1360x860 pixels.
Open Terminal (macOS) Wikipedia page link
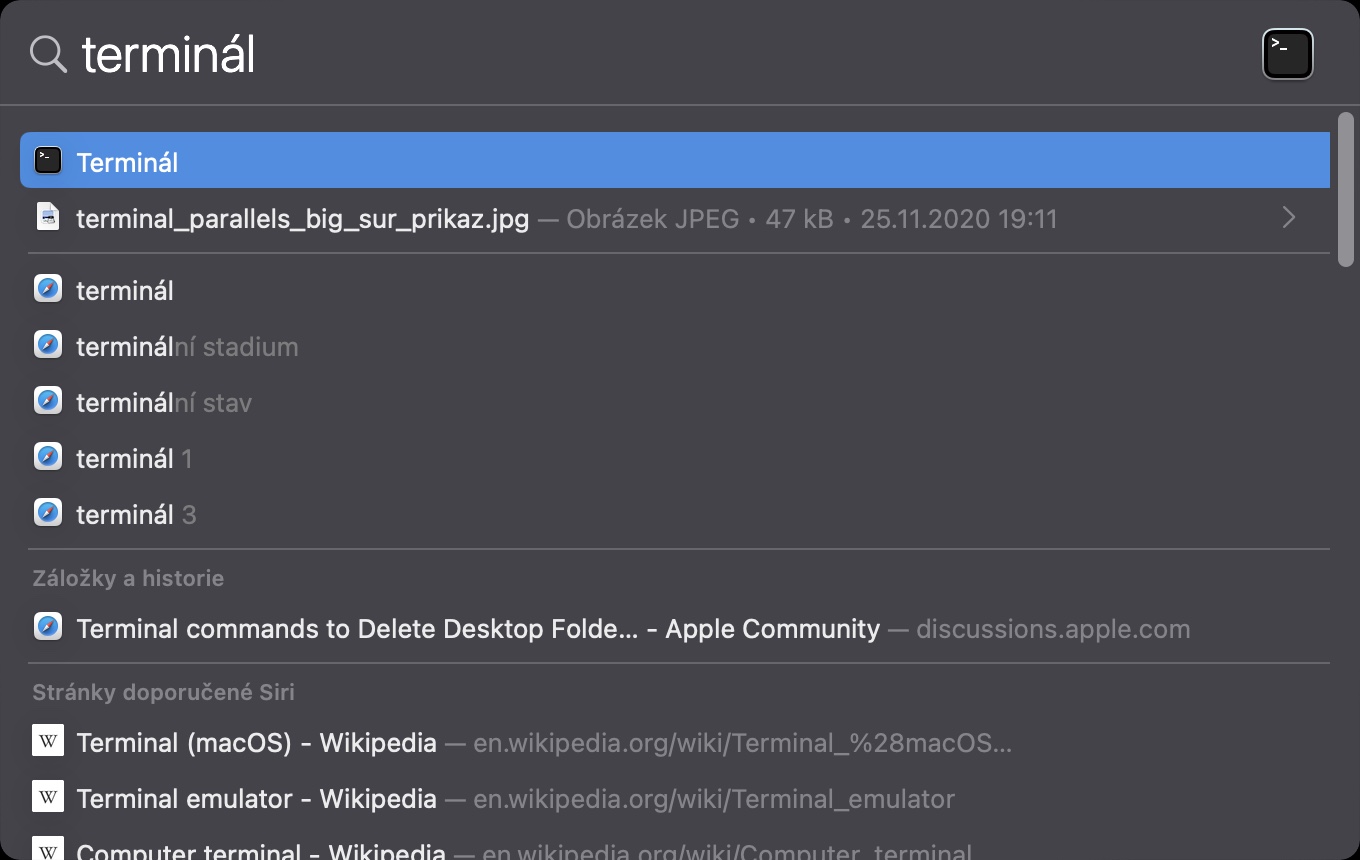(x=256, y=743)
